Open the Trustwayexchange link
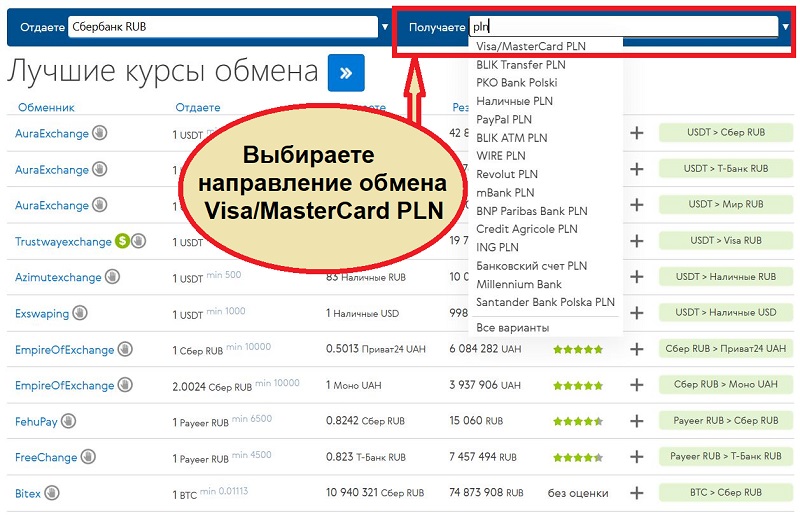 click(63, 241)
